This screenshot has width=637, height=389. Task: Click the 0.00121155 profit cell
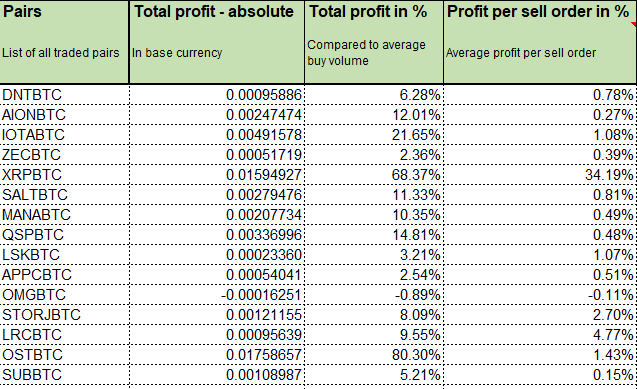[x=217, y=314]
